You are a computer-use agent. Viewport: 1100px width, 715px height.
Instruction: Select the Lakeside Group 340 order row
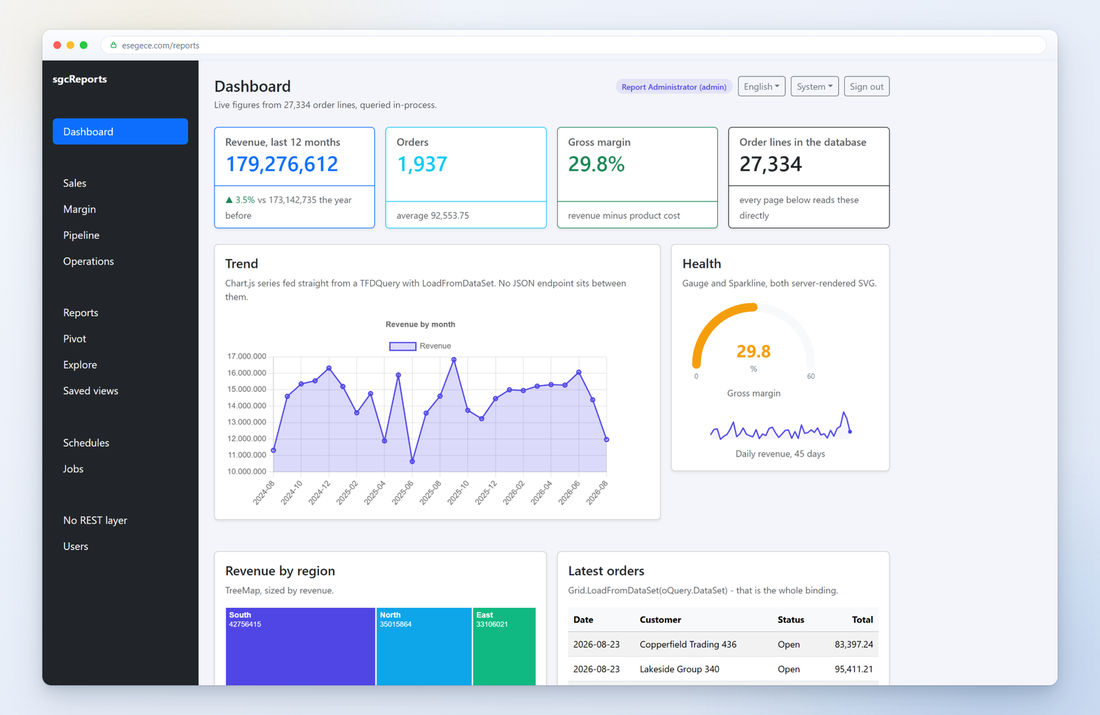pyautogui.click(x=723, y=669)
